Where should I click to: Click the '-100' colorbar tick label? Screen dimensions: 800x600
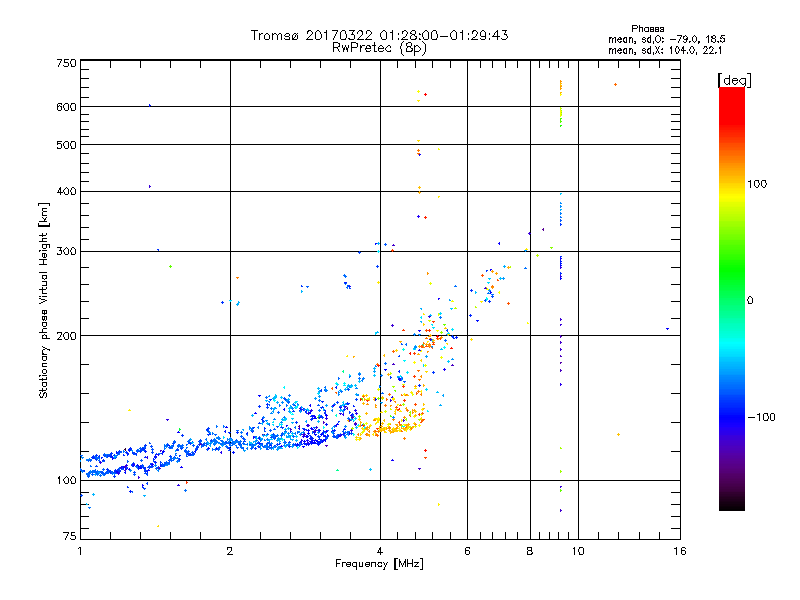761,417
